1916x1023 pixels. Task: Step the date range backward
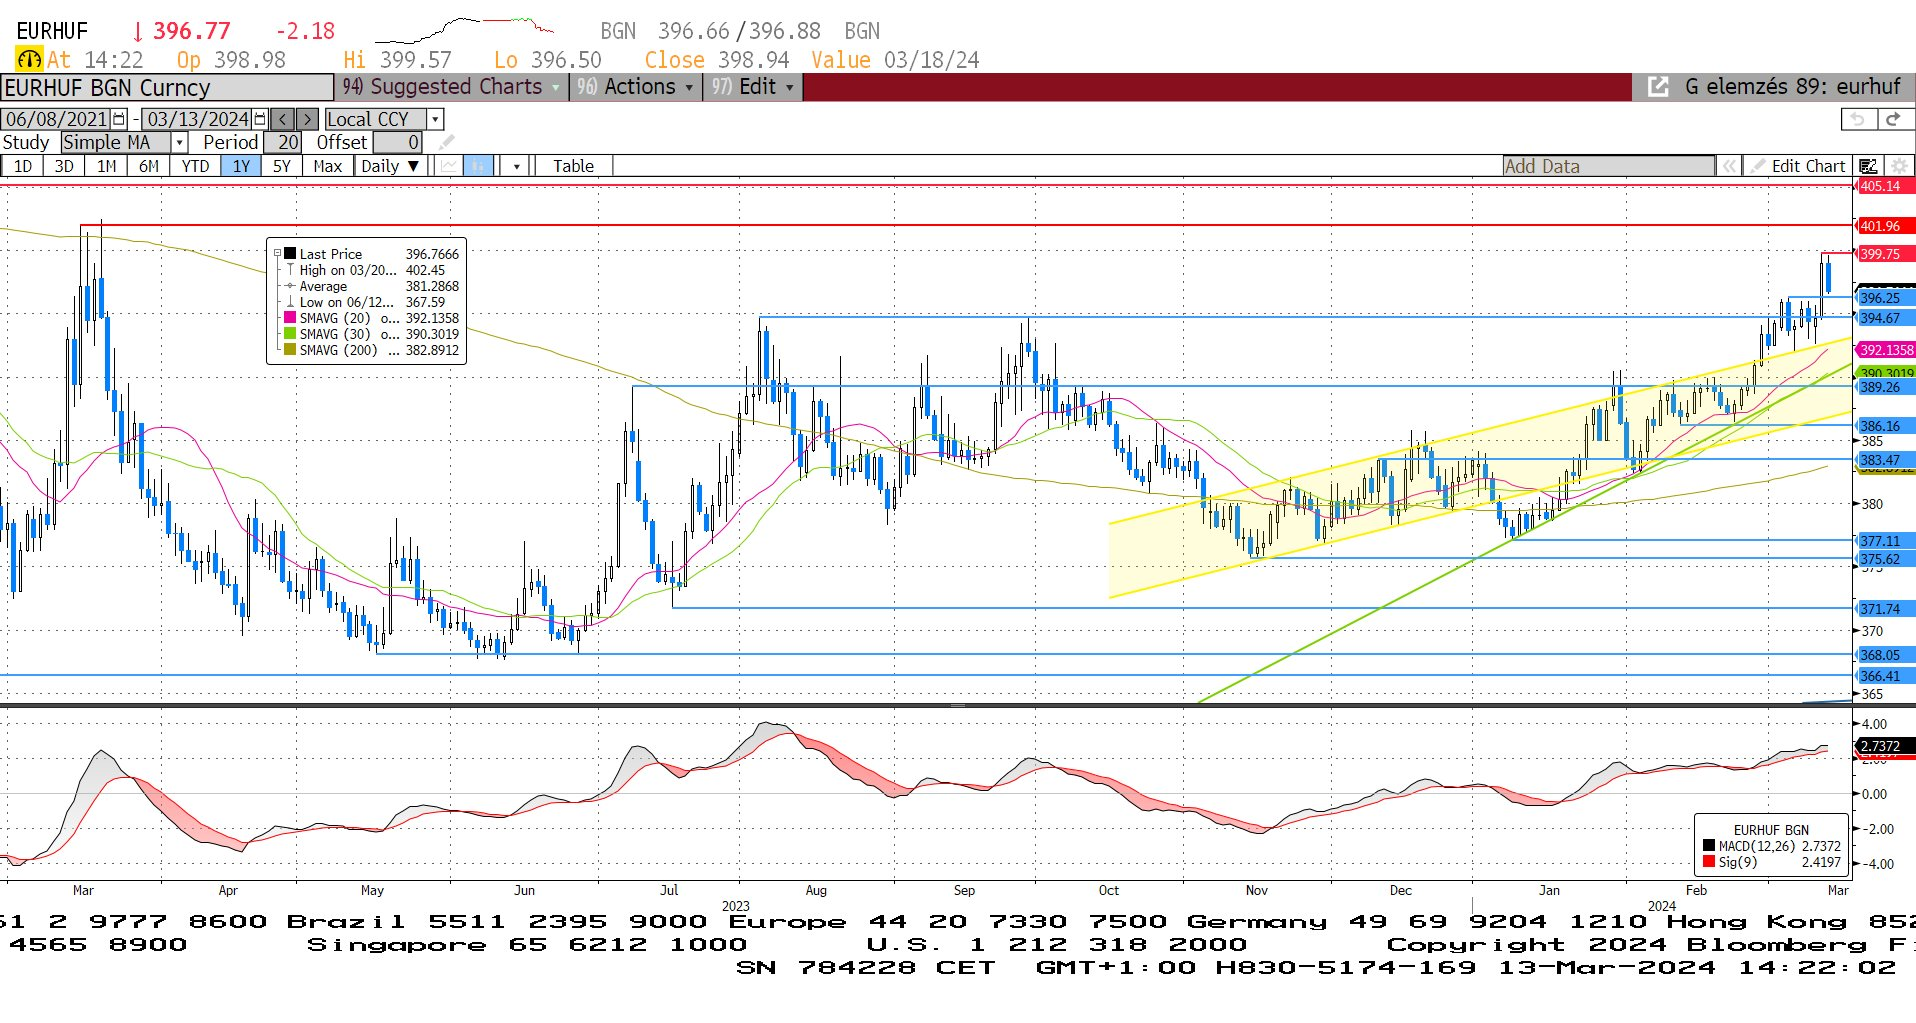coord(283,119)
